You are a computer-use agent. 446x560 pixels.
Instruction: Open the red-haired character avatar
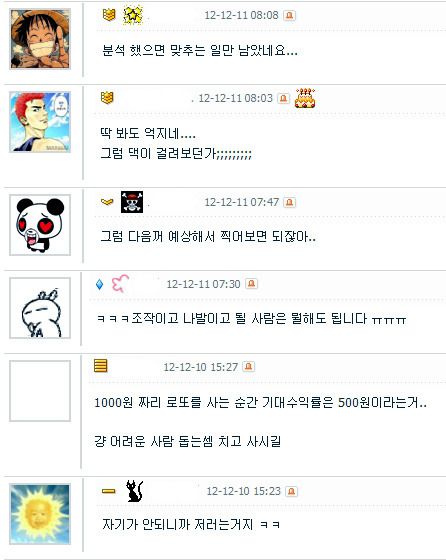[40, 122]
